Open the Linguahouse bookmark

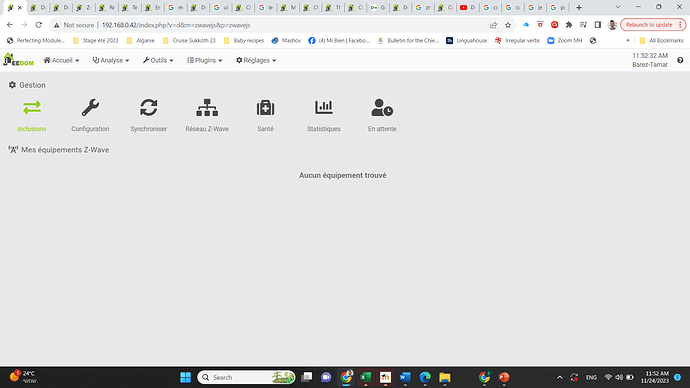pos(466,40)
